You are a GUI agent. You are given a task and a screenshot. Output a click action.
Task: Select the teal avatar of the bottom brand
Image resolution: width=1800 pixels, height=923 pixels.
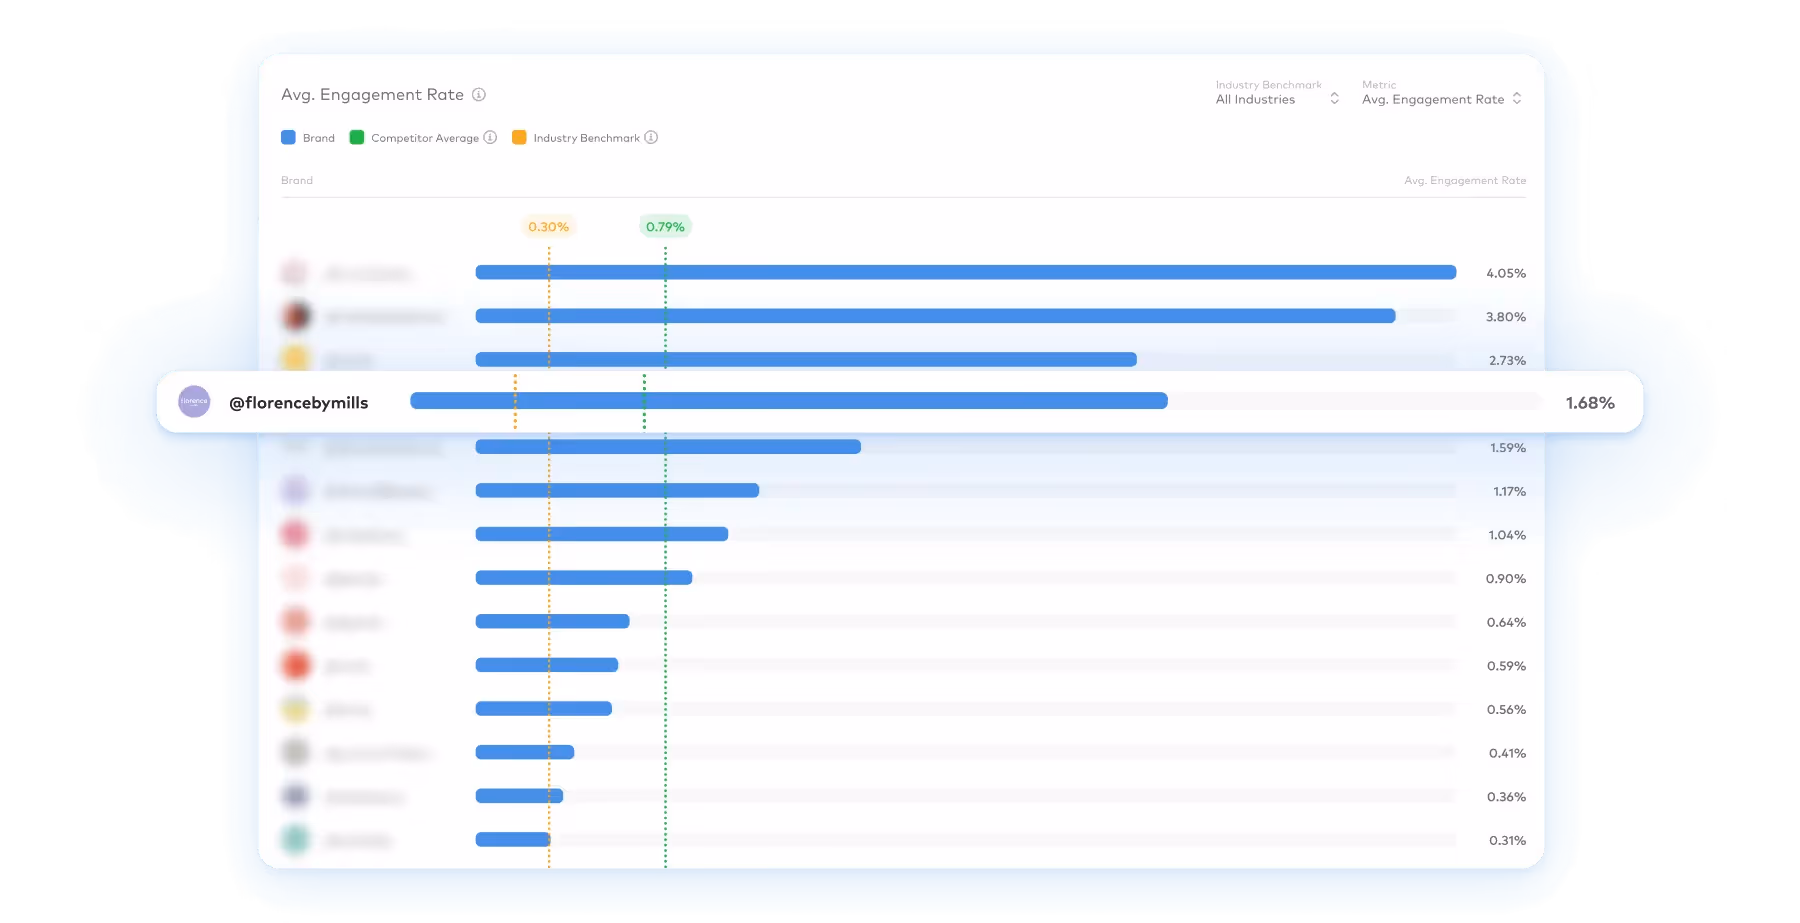click(x=295, y=840)
